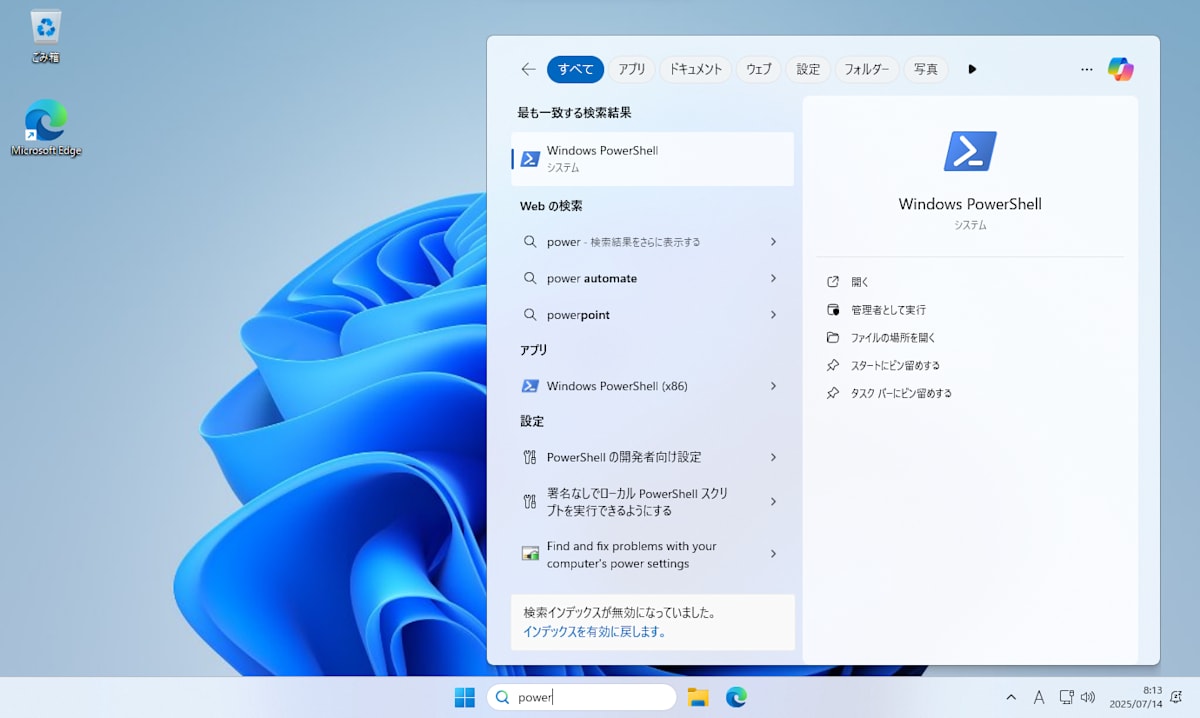
Task: Expand Windows PowerShell (x86) arrow
Action: (773, 386)
